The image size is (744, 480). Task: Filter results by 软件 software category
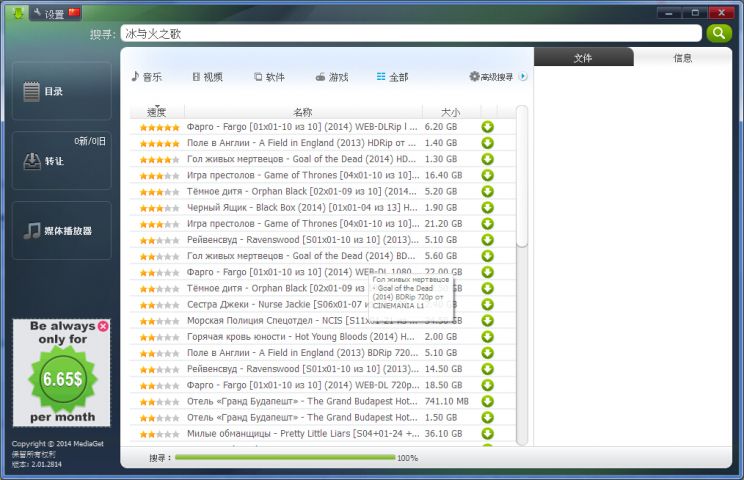pos(269,77)
